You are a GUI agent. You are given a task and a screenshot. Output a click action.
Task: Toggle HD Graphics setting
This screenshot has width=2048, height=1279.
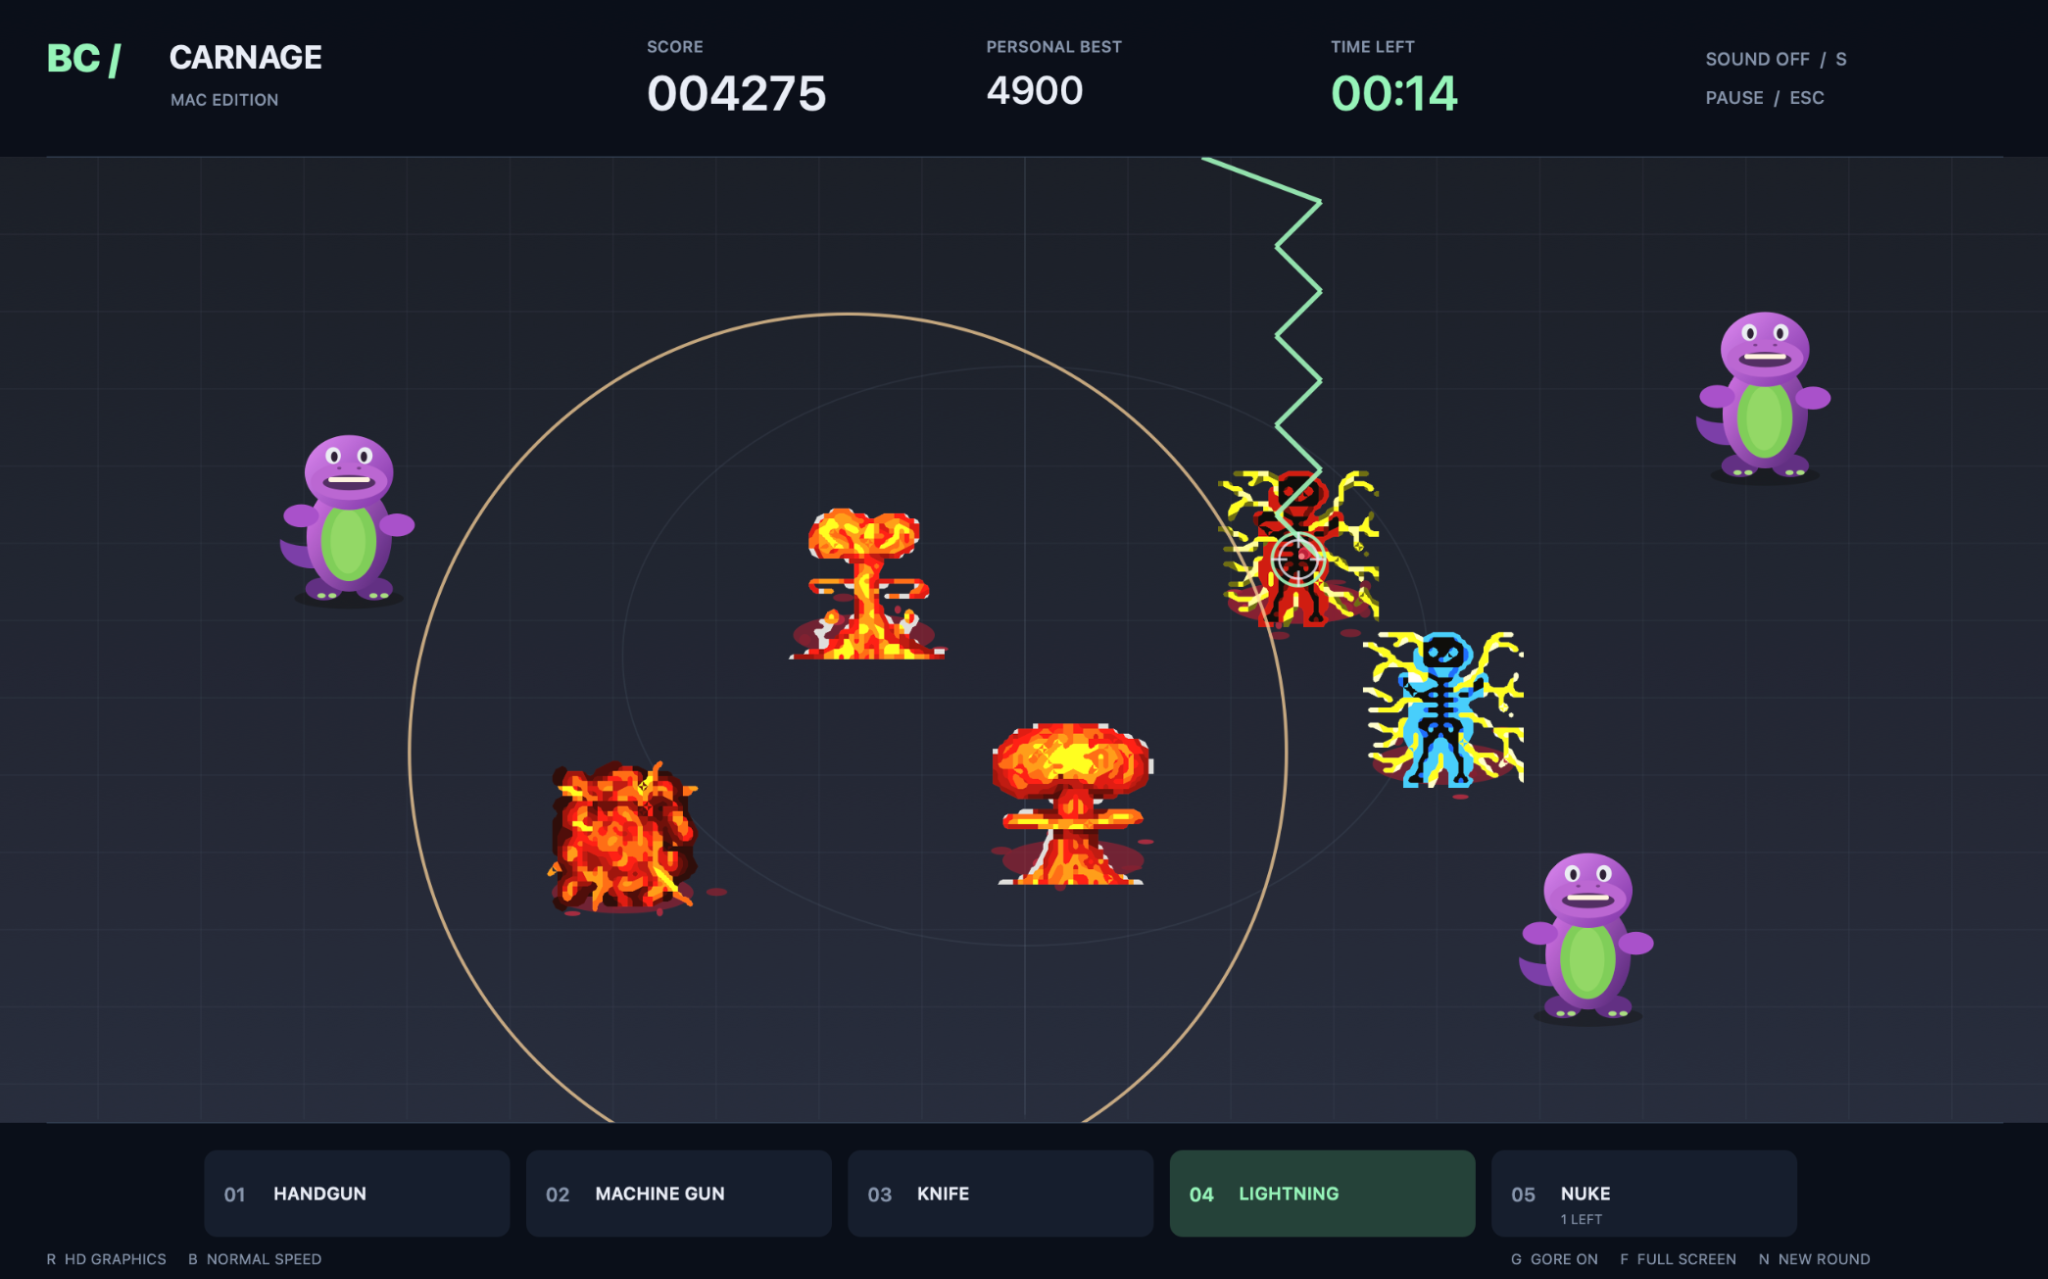click(106, 1259)
